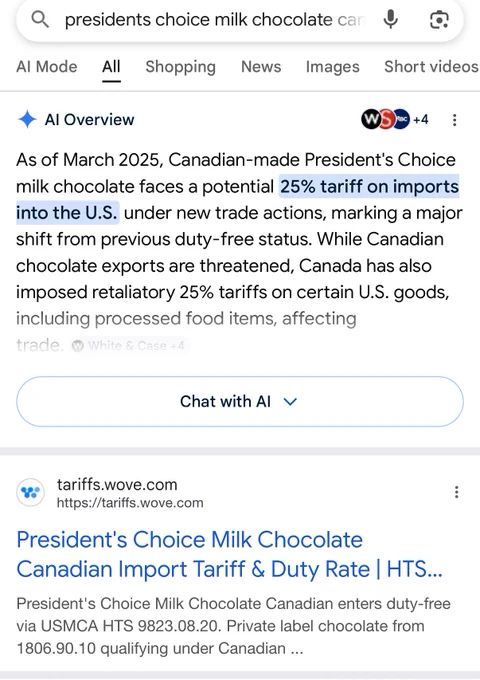Select the All results tab
This screenshot has height=680, width=480.
click(x=111, y=67)
